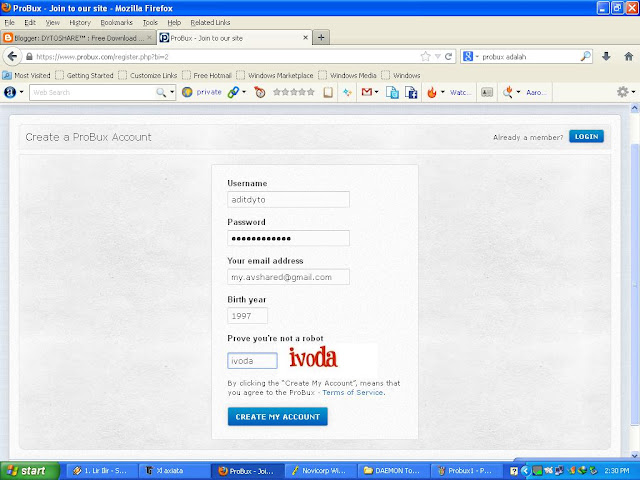Viewport: 640px width, 480px height.
Task: Click the Birth year input field
Action: [x=247, y=316]
